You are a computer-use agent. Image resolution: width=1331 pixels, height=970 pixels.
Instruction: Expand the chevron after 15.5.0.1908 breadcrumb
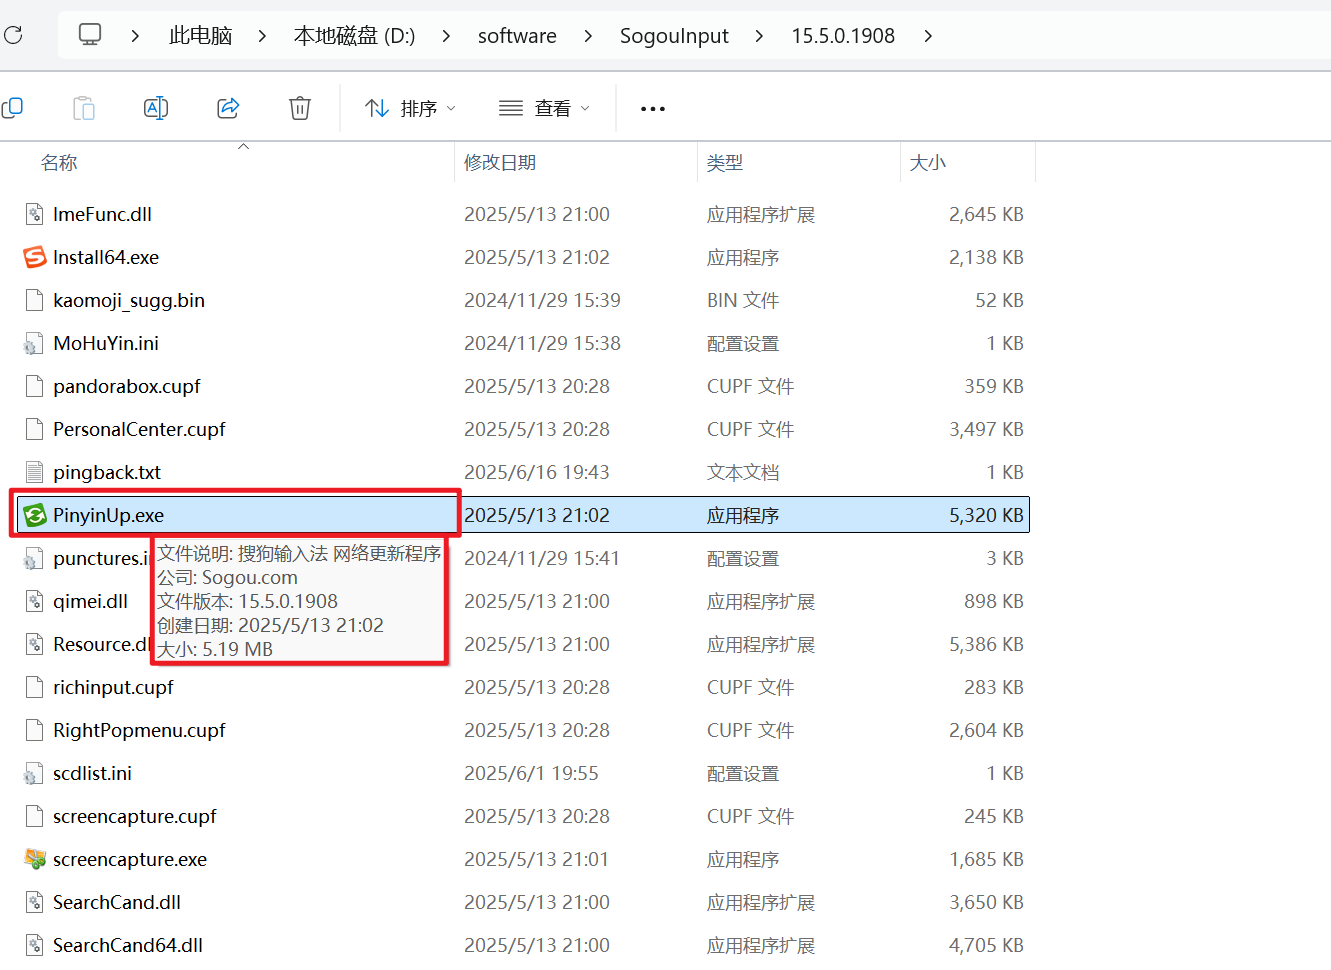point(928,36)
